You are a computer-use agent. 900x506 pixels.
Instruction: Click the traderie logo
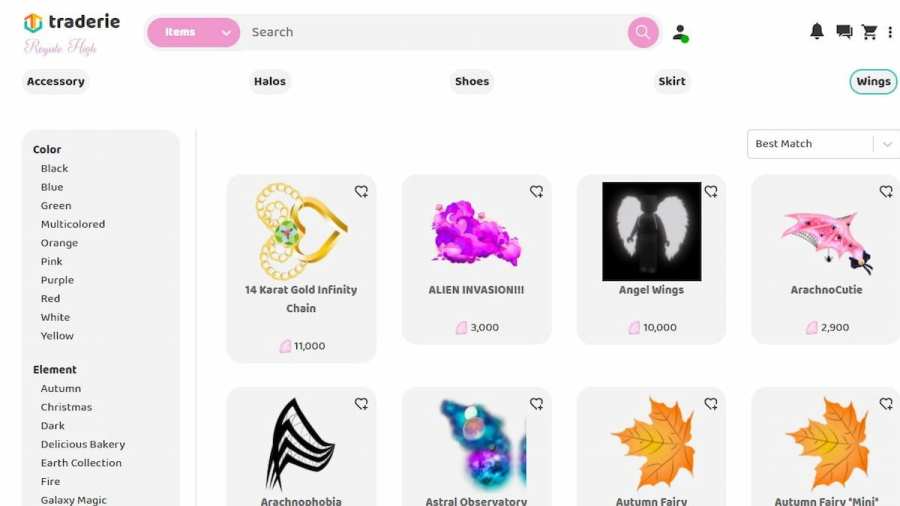[x=72, y=23]
